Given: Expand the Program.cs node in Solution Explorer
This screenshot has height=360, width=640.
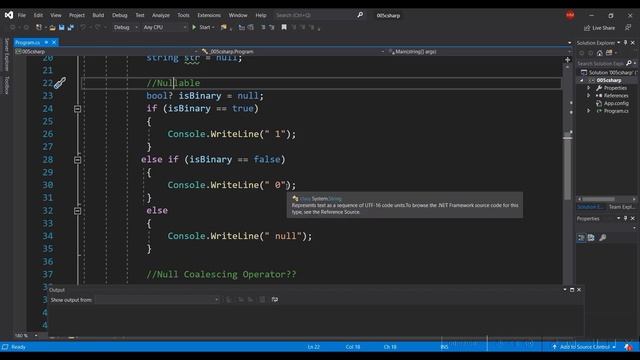Looking at the screenshot, I should (x=589, y=111).
